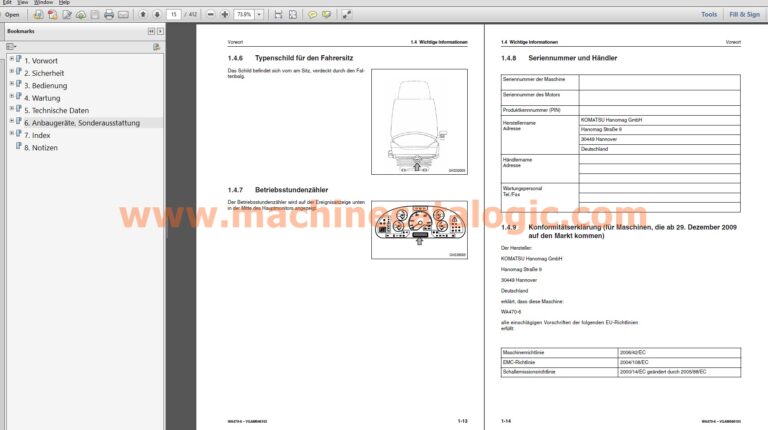768x430 pixels.
Task: Open the Help menu
Action: [x=64, y=2]
